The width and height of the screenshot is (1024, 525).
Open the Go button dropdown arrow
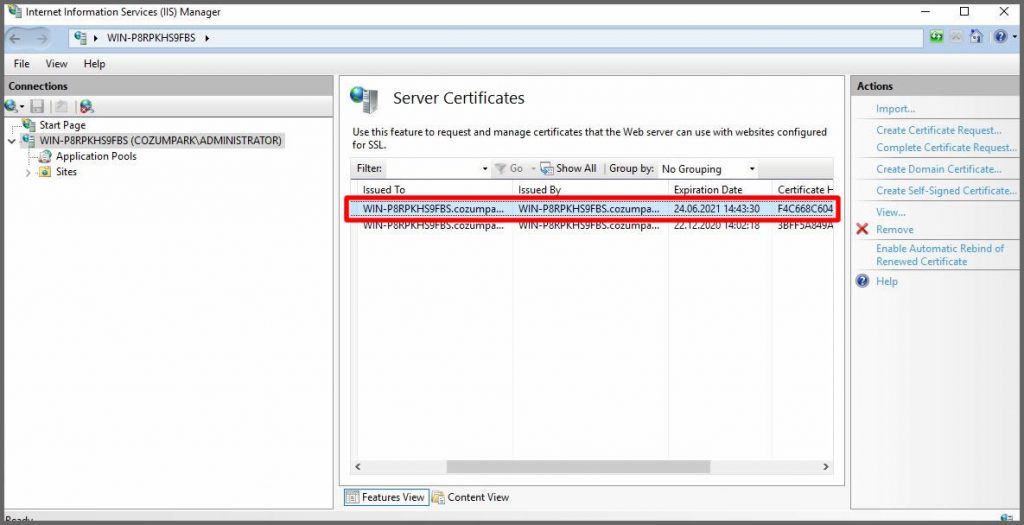tap(532, 168)
